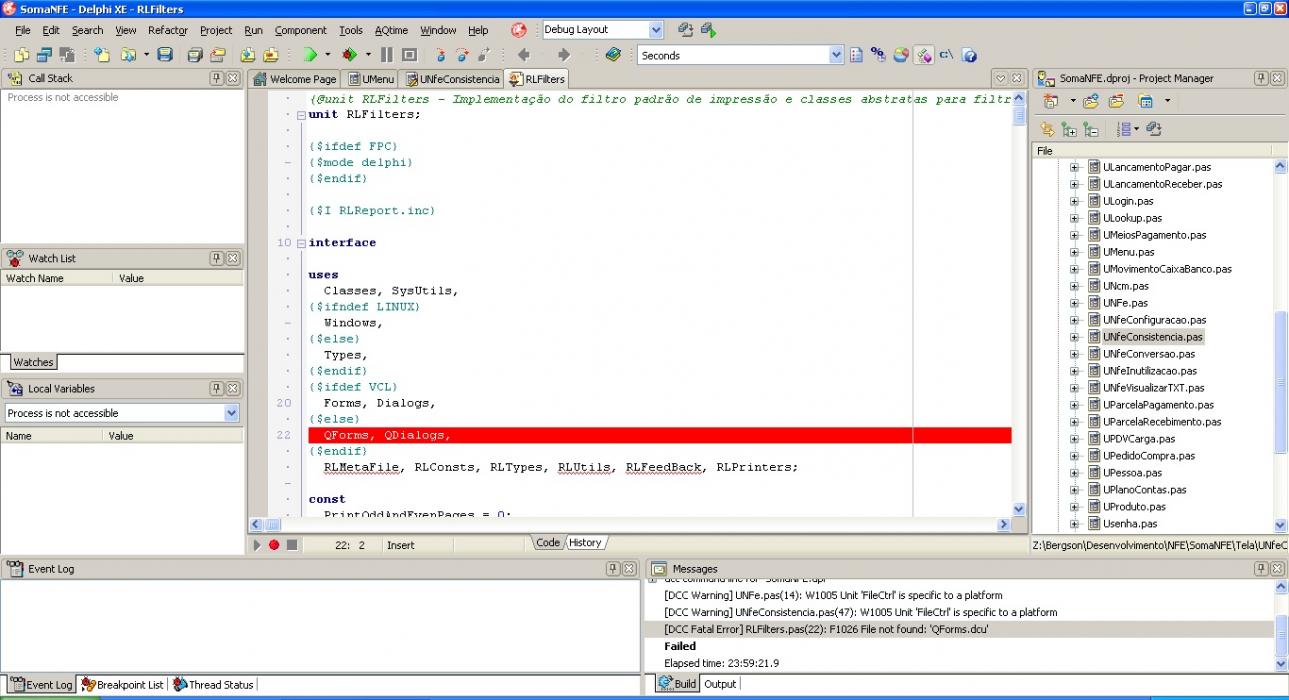This screenshot has width=1289, height=700.
Task: Open the Thread Status tab
Action: coord(213,685)
